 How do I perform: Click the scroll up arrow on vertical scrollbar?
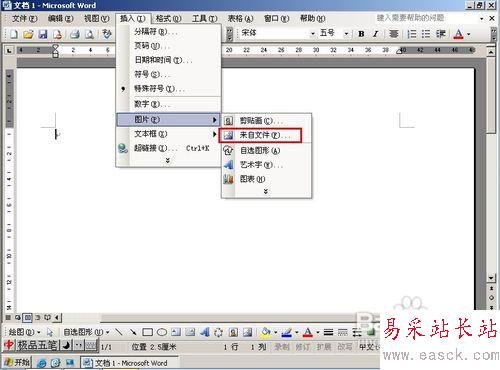coord(491,52)
